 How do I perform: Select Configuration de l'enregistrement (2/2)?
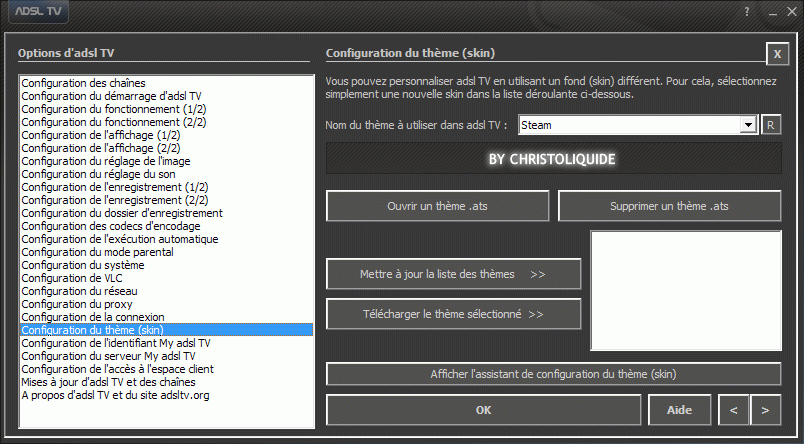click(x=166, y=200)
